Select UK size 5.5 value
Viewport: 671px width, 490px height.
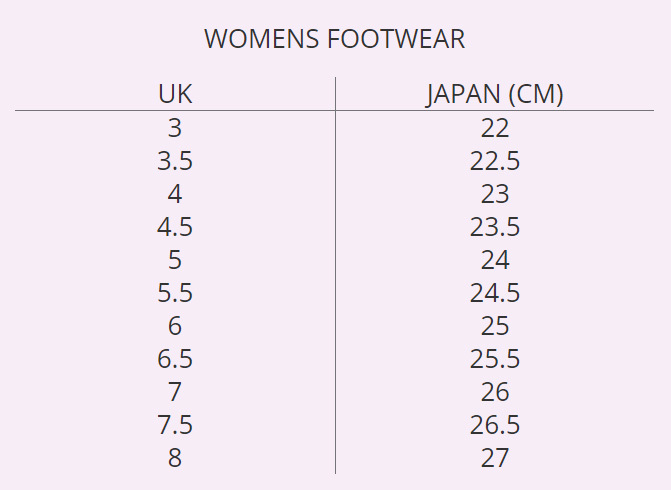pos(175,293)
